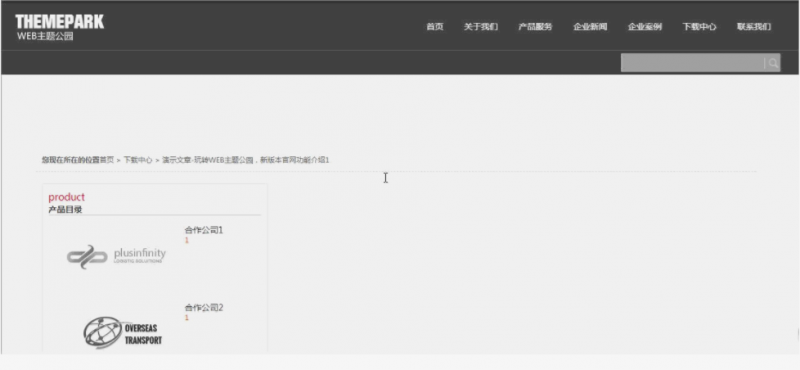Viewport: 800px width, 370px height.
Task: Click the 演示文章 breadcrumb title
Action: 246,160
